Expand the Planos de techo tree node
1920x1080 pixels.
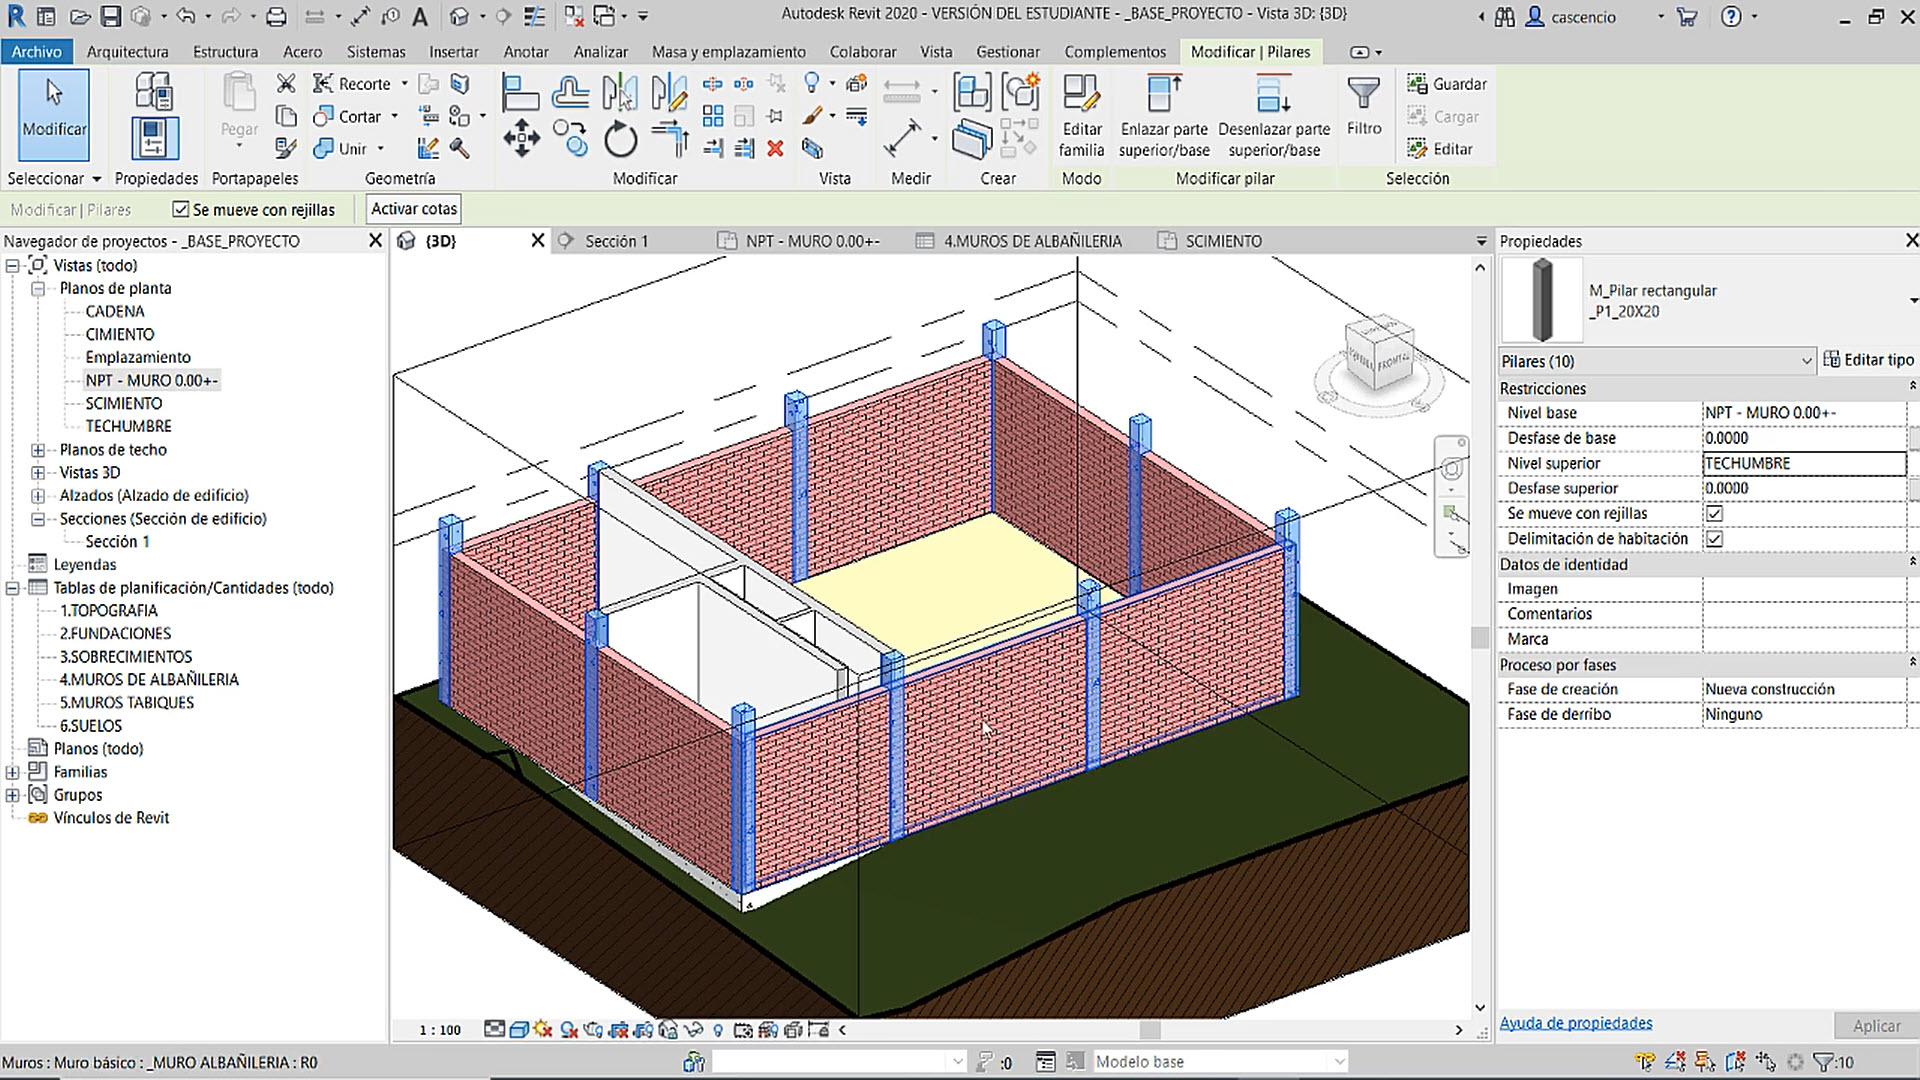click(36, 449)
